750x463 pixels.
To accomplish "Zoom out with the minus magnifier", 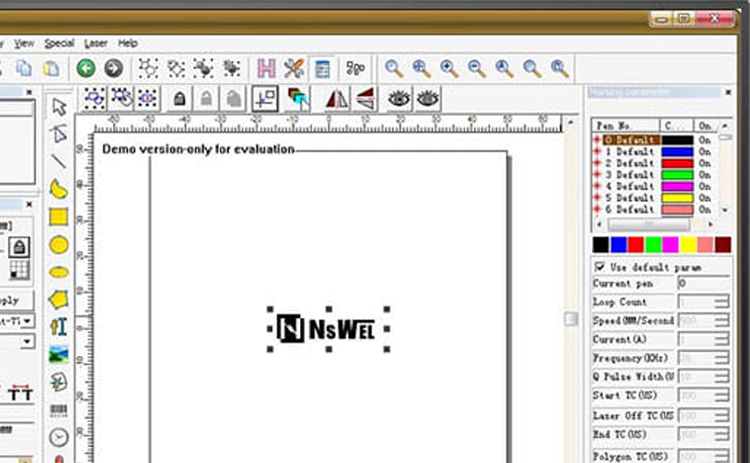I will coord(477,69).
